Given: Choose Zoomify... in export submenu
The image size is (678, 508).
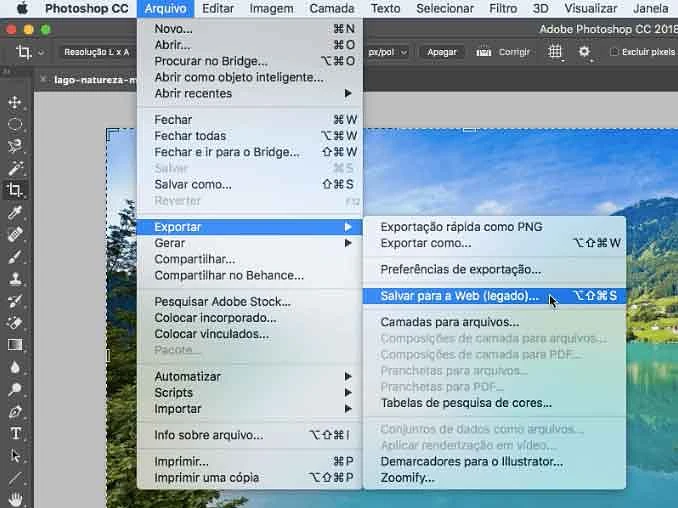Looking at the screenshot, I should (x=494, y=478).
